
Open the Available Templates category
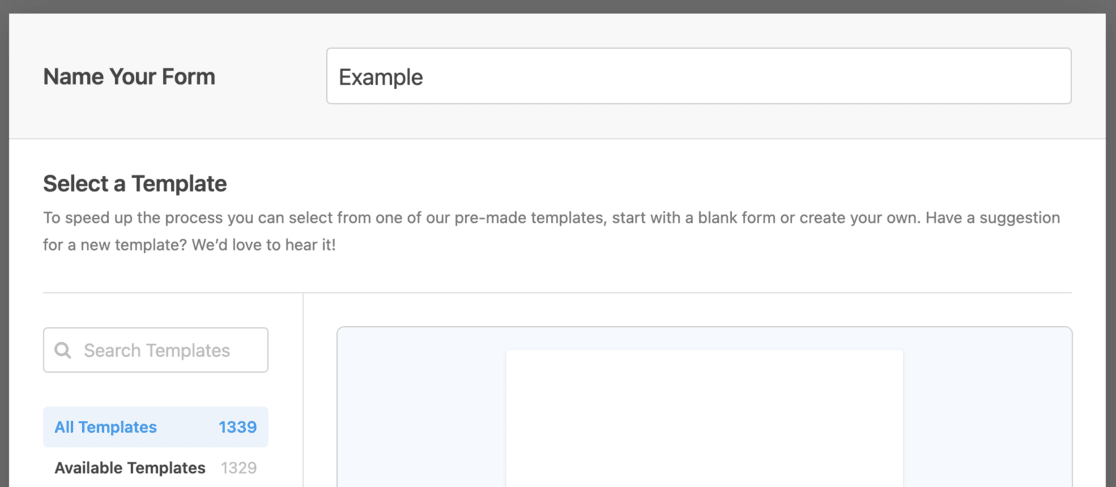click(130, 468)
